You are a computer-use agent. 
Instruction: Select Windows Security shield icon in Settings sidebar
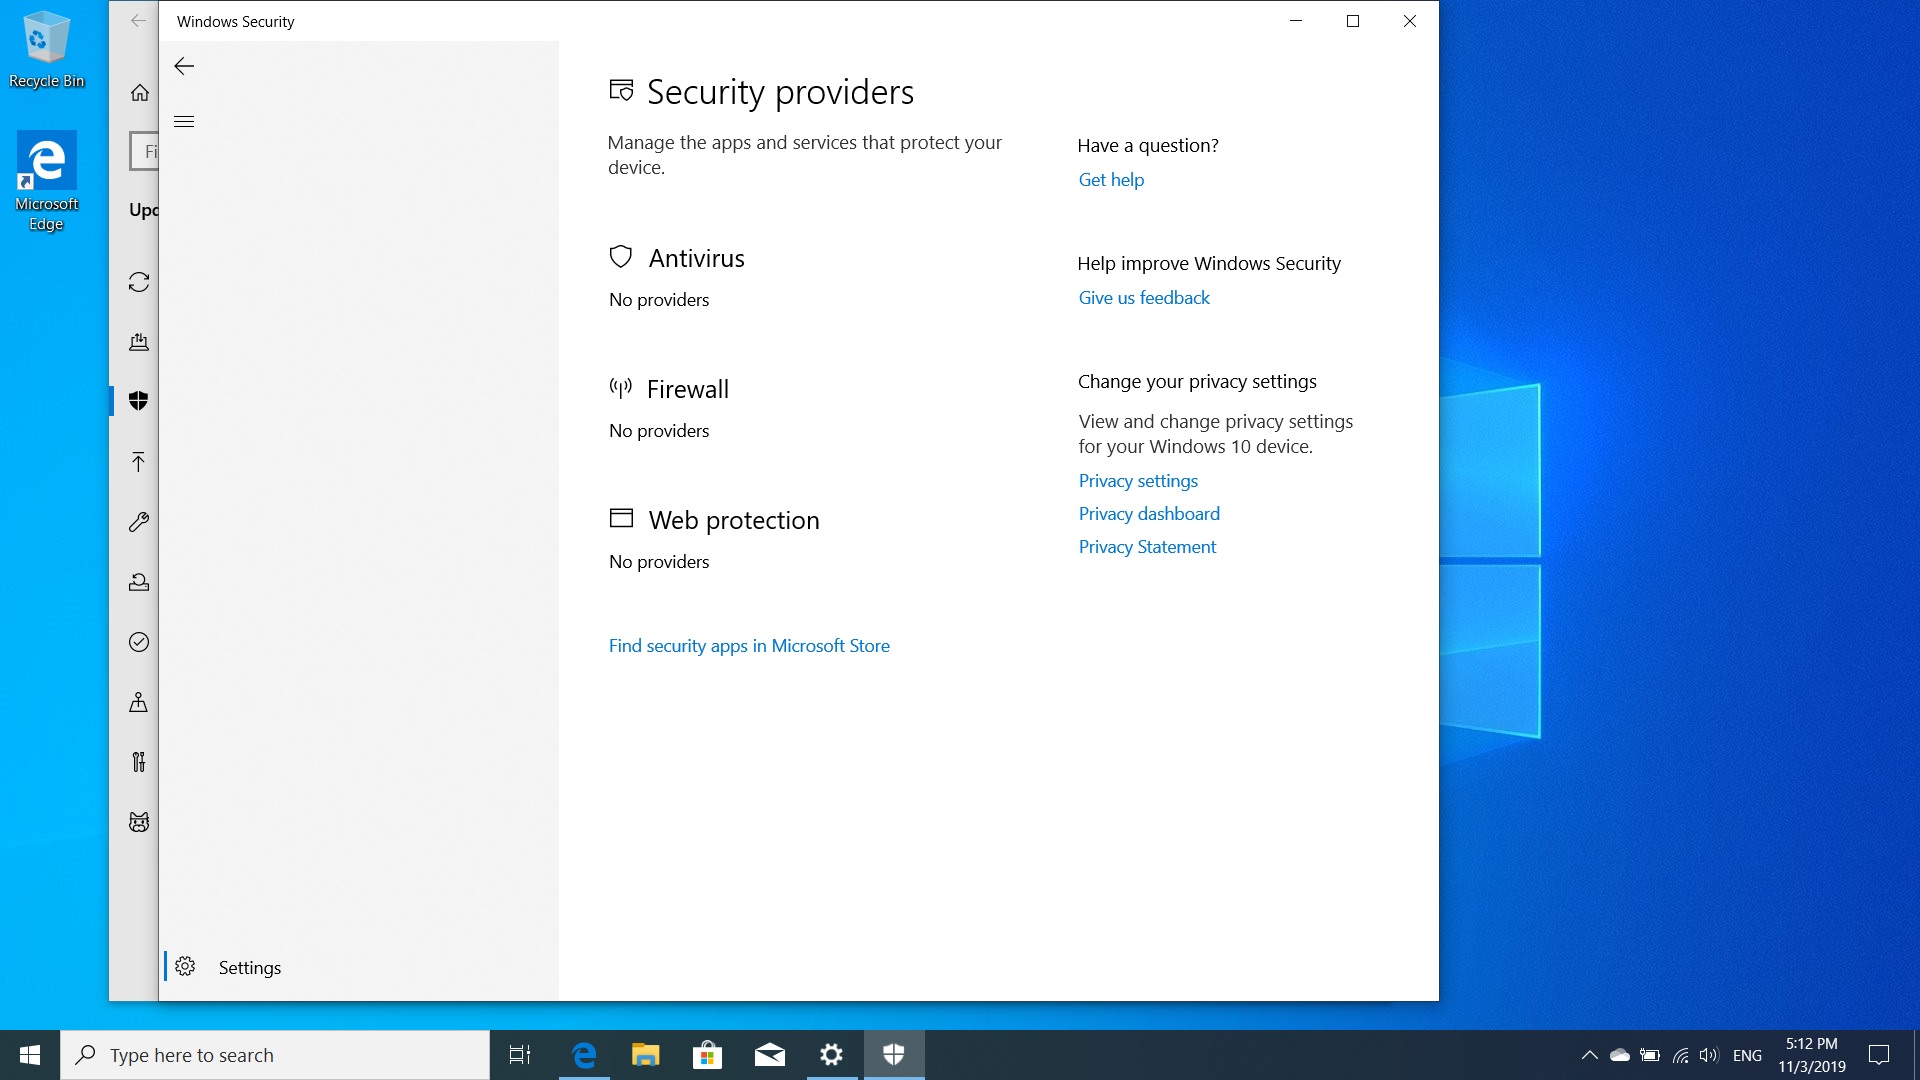tap(139, 401)
